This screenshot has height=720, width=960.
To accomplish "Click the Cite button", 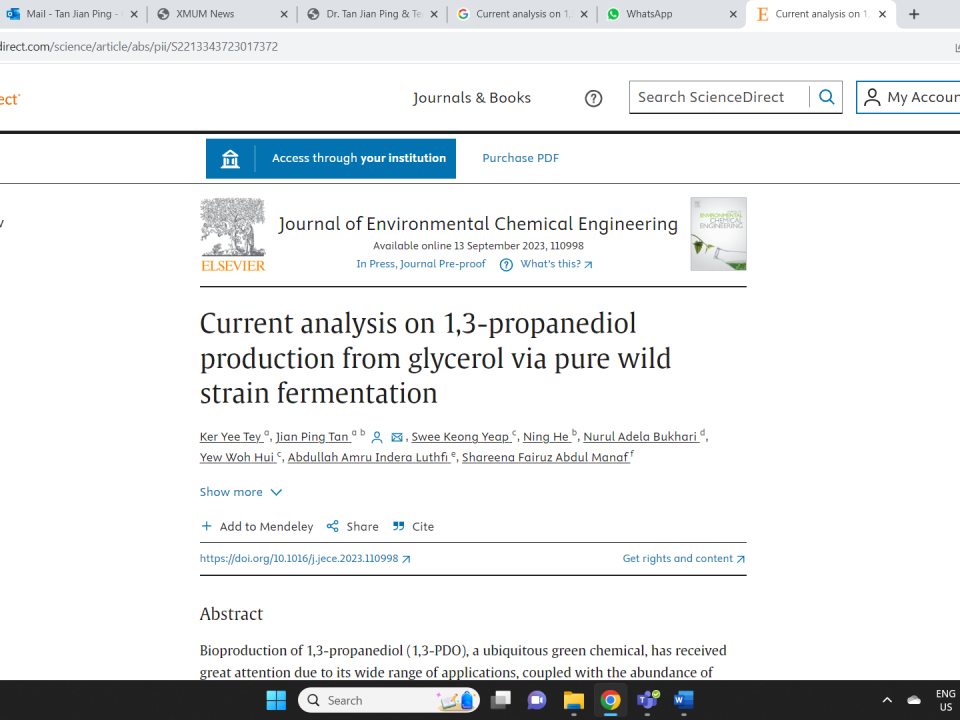I will tap(413, 527).
